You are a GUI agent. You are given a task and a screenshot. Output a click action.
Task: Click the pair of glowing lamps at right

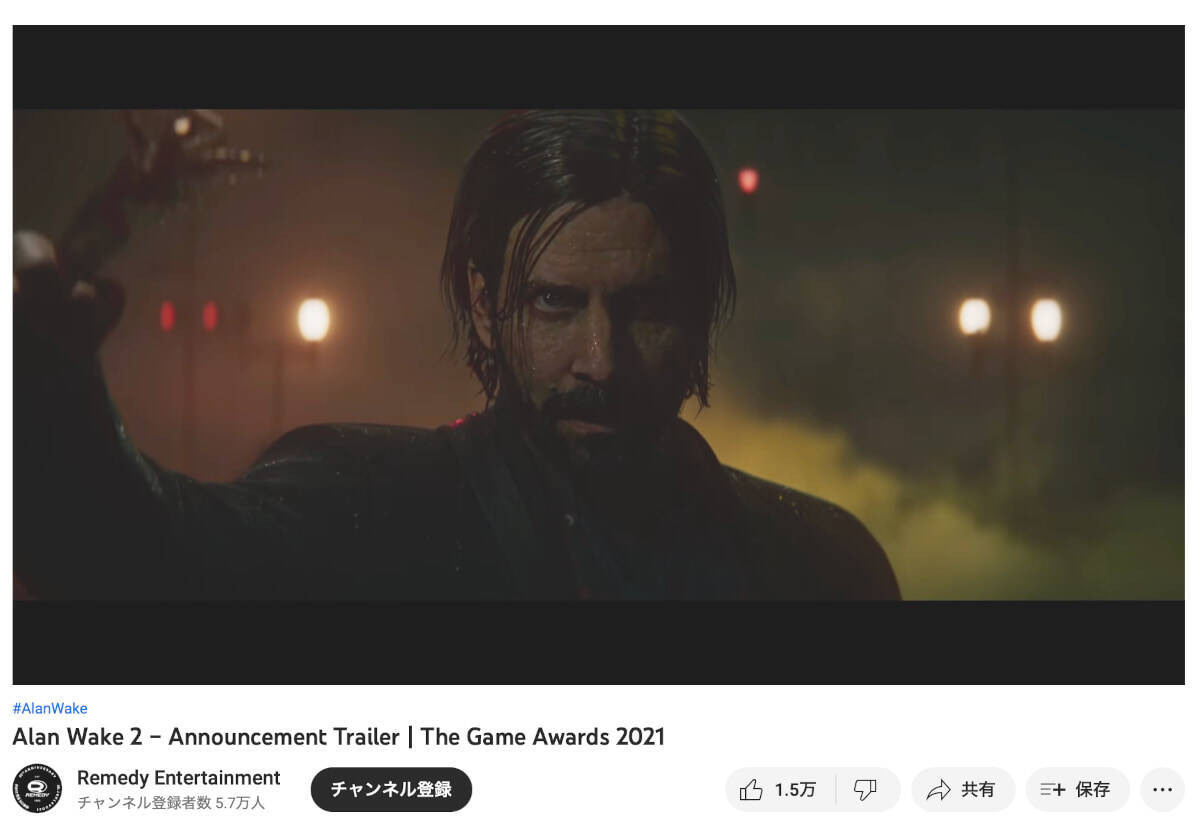[x=1010, y=318]
